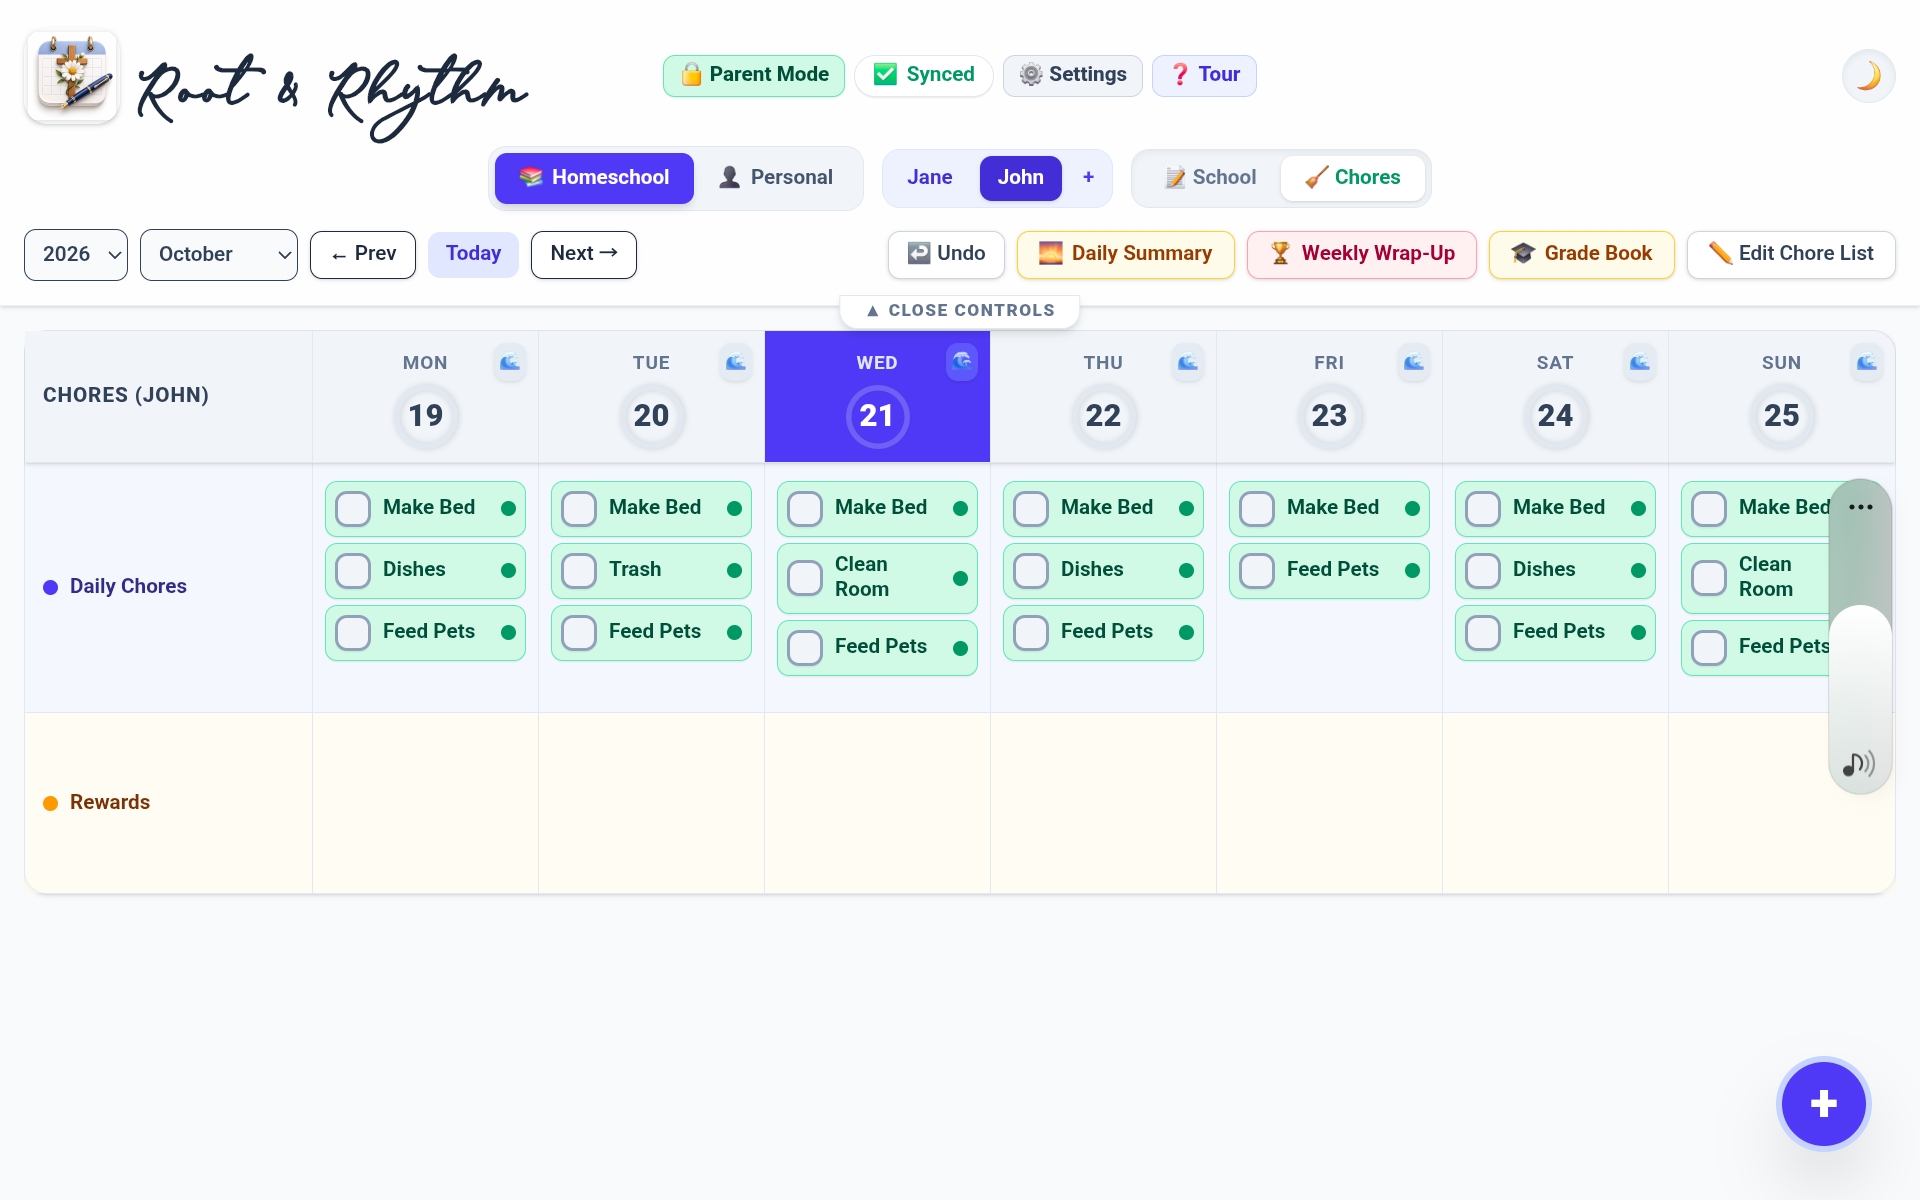The image size is (1920, 1200).
Task: Add a new child with the plus icon
Action: click(1088, 177)
